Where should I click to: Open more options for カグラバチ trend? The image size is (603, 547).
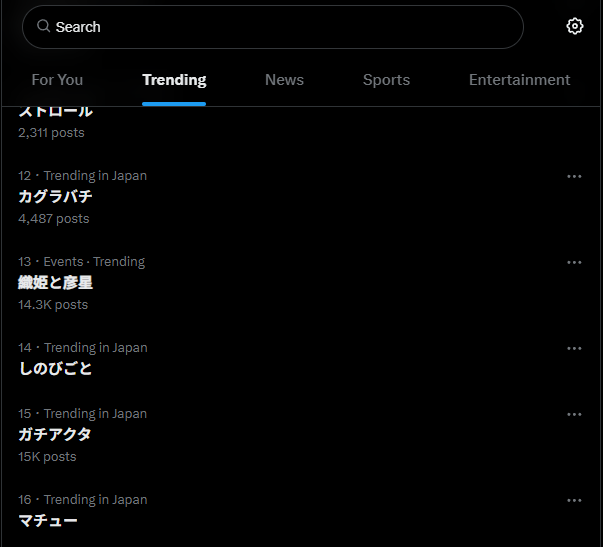coord(574,177)
